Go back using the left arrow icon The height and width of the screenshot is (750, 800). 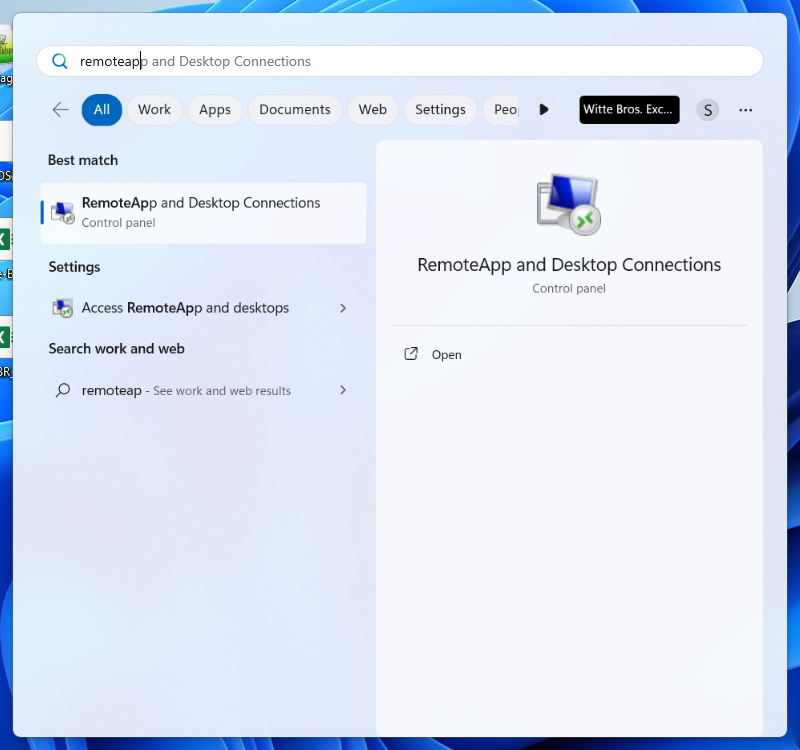[60, 110]
